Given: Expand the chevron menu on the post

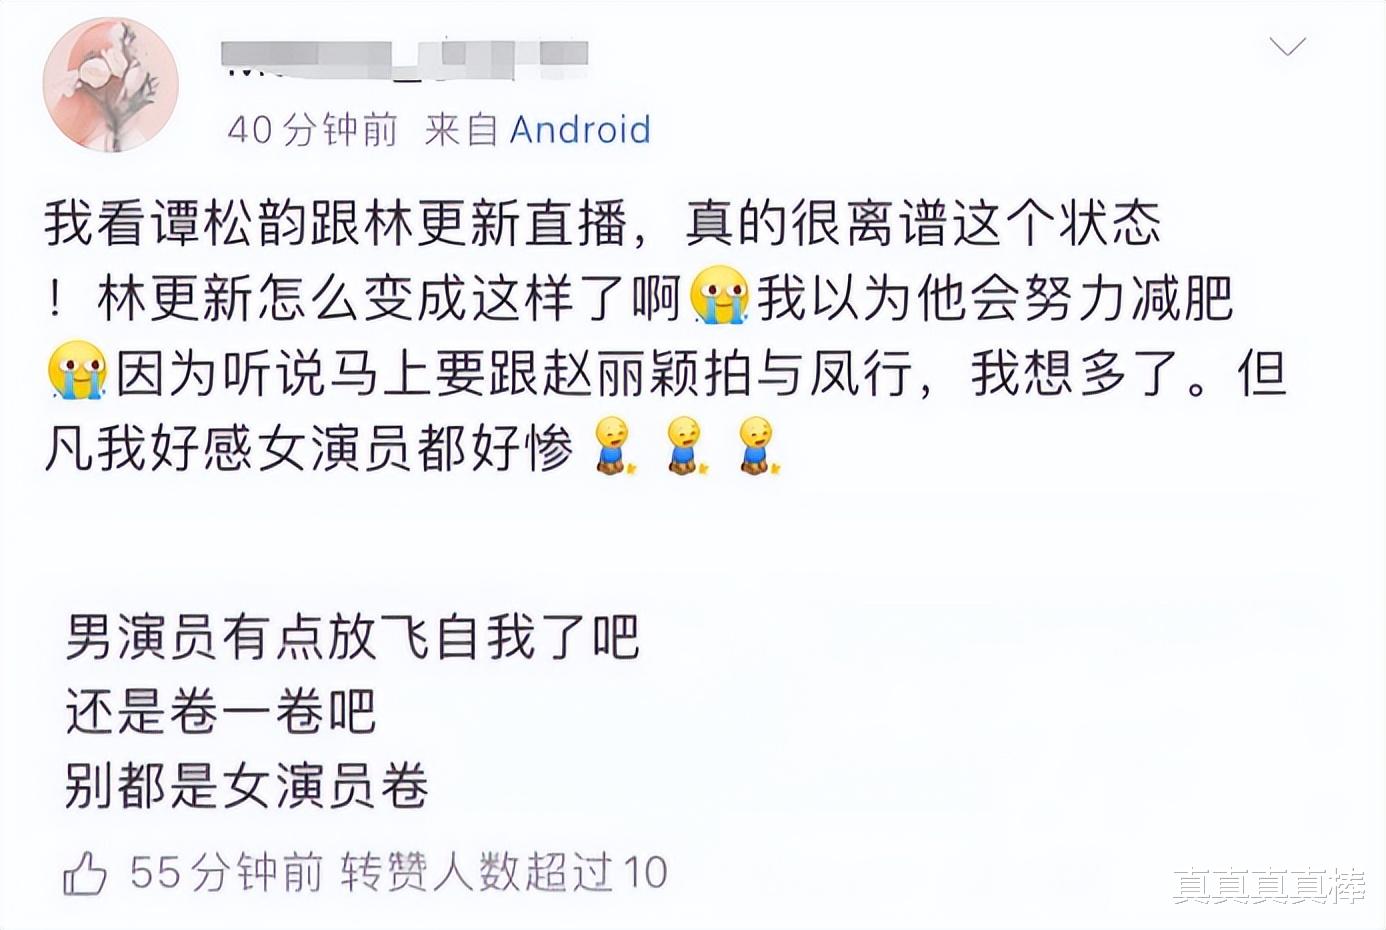Looking at the screenshot, I should coord(1286,46).
